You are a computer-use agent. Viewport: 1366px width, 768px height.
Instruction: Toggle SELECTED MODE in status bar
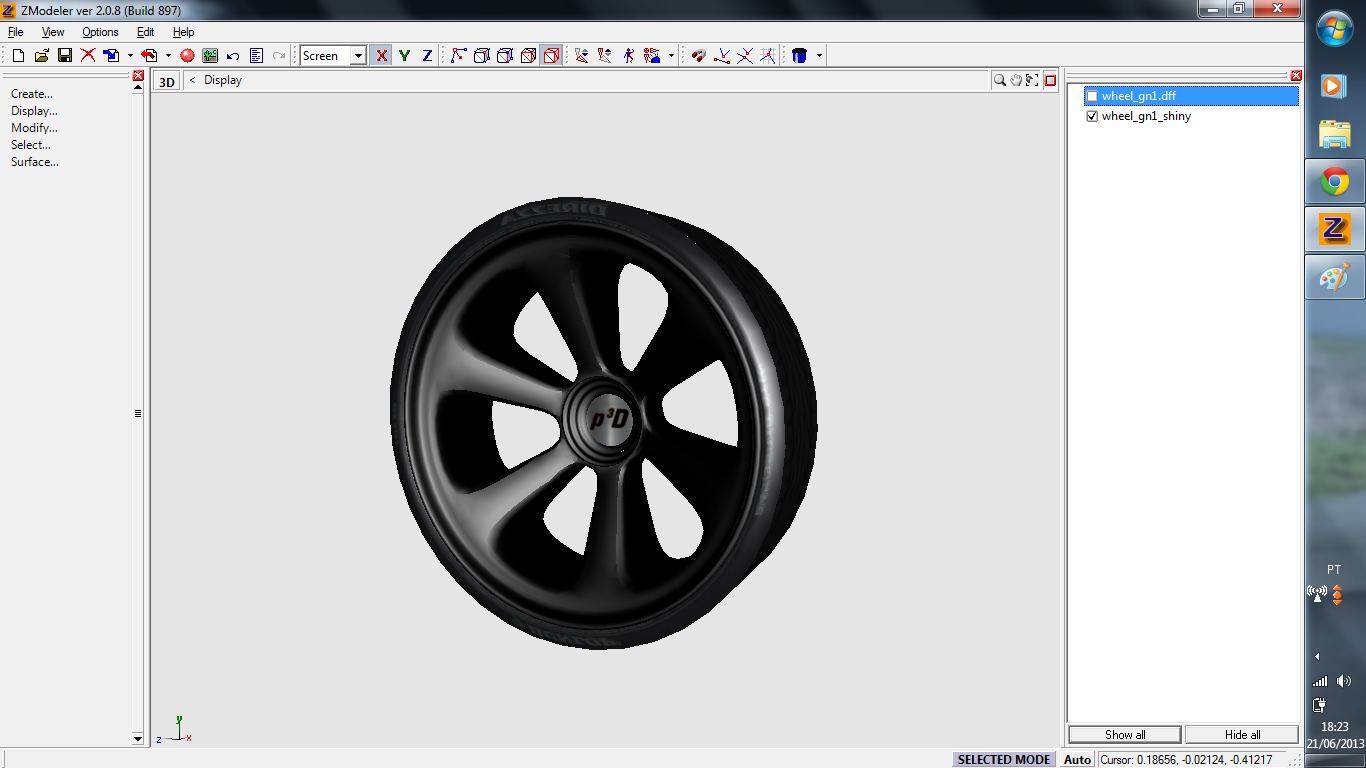1004,760
